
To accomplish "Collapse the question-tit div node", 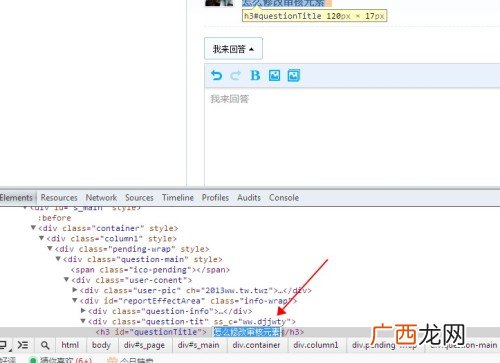I will pos(83,321).
